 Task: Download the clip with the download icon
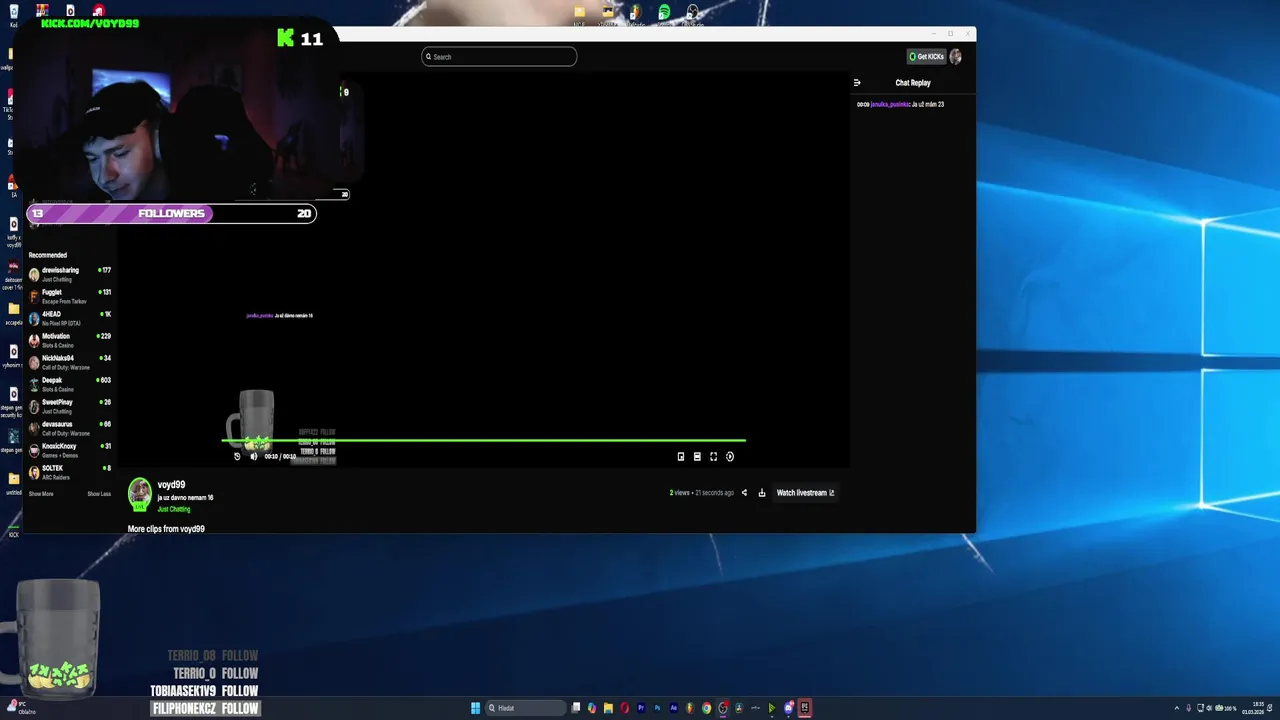click(762, 493)
